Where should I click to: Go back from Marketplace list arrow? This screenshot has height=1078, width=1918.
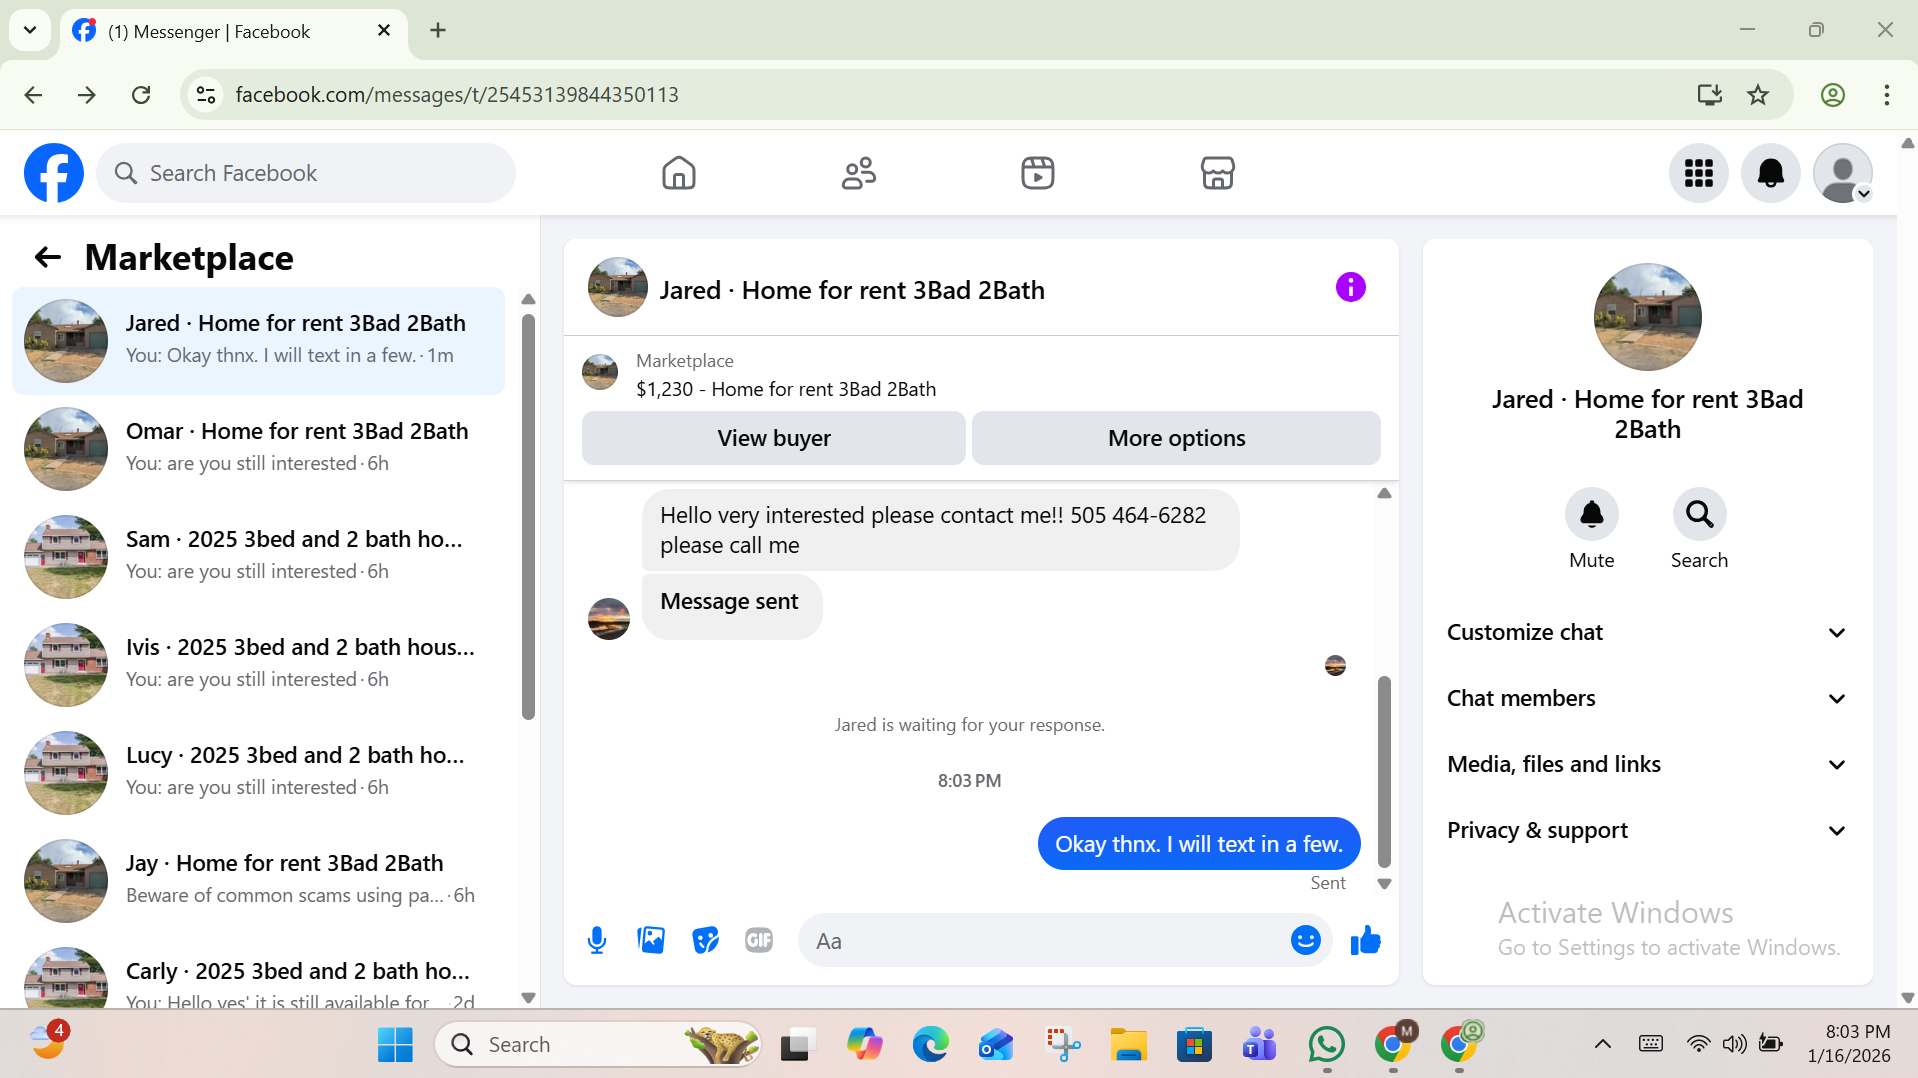tap(47, 257)
